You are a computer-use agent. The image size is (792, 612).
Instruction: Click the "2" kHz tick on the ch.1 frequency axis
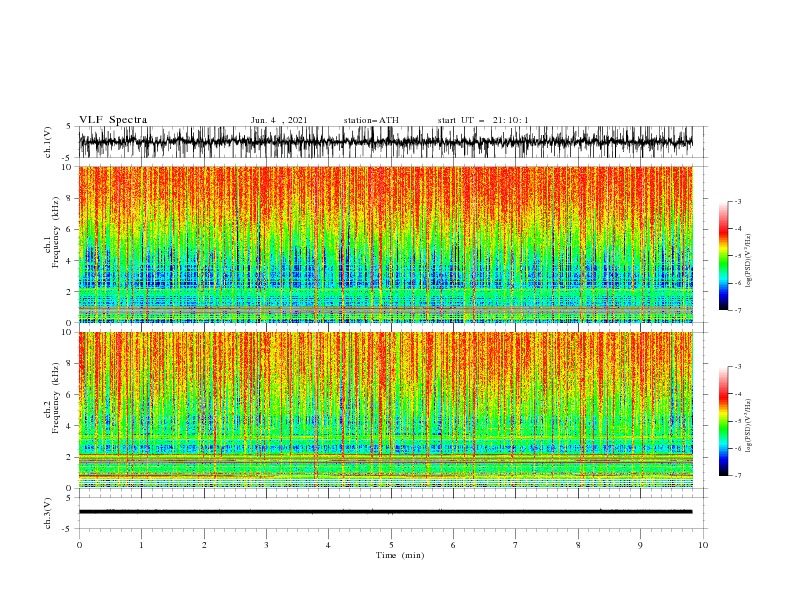(x=70, y=292)
